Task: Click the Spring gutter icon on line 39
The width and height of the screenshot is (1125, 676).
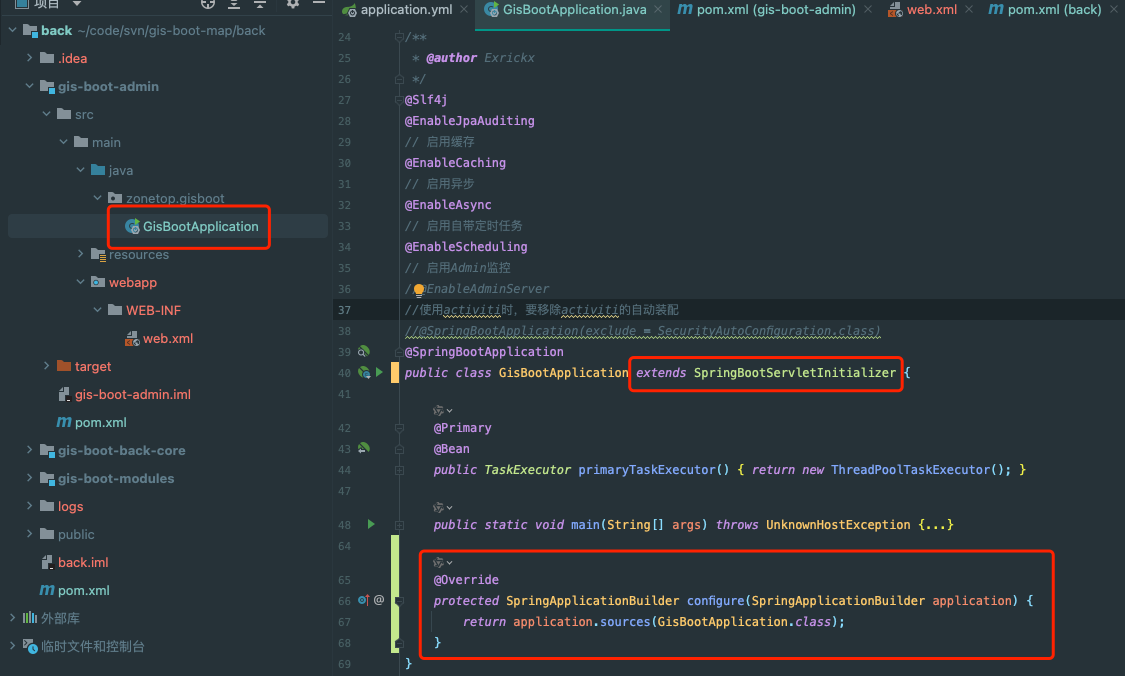Action: pyautogui.click(x=364, y=351)
